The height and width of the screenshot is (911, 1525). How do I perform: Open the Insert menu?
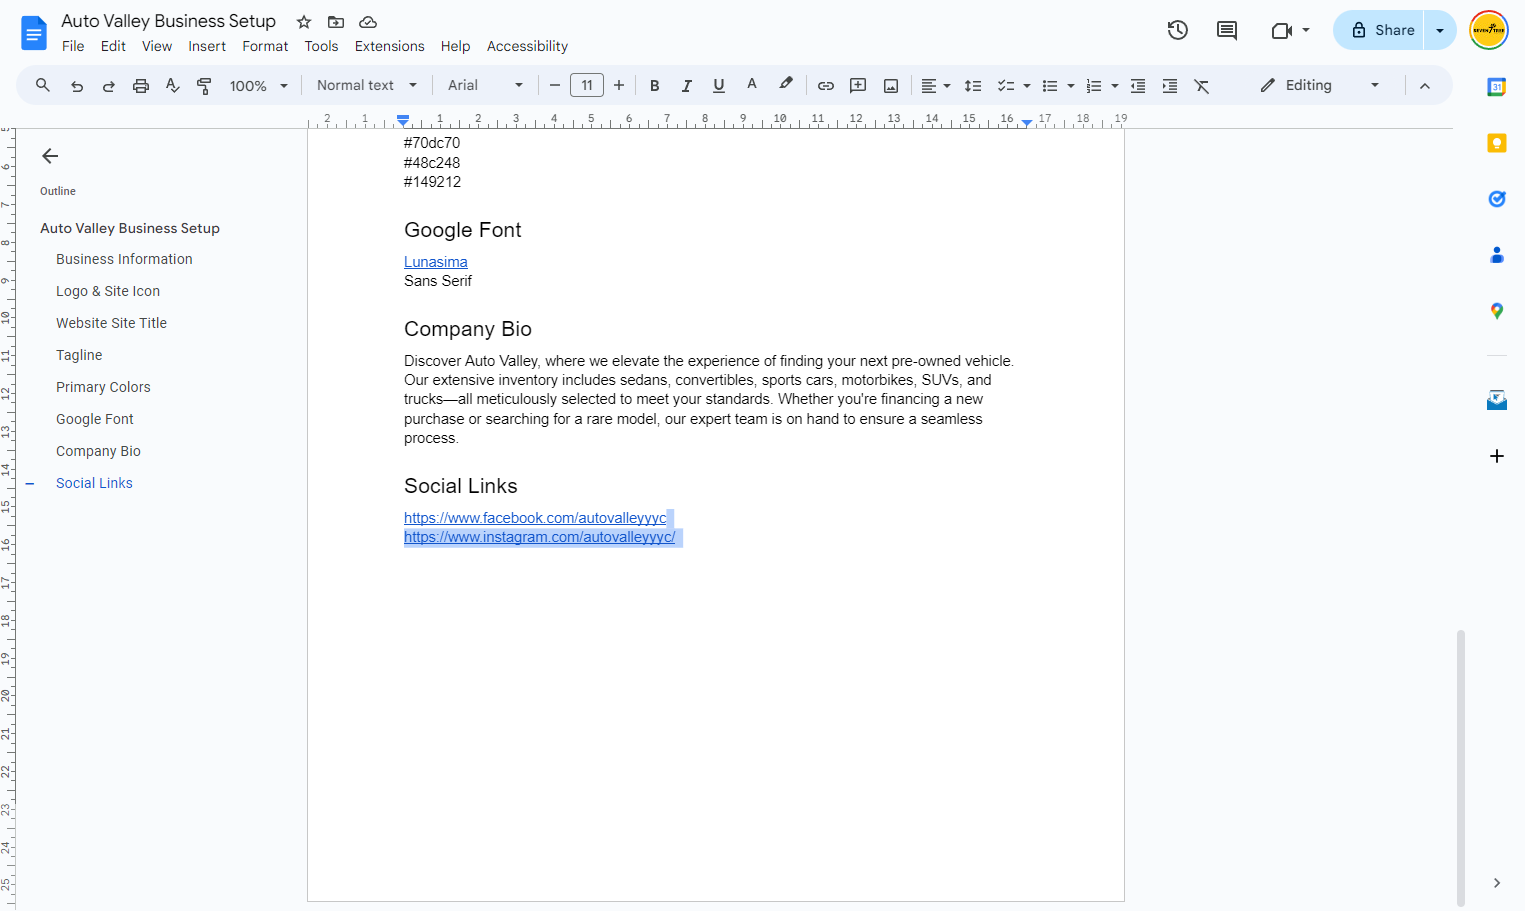click(207, 46)
